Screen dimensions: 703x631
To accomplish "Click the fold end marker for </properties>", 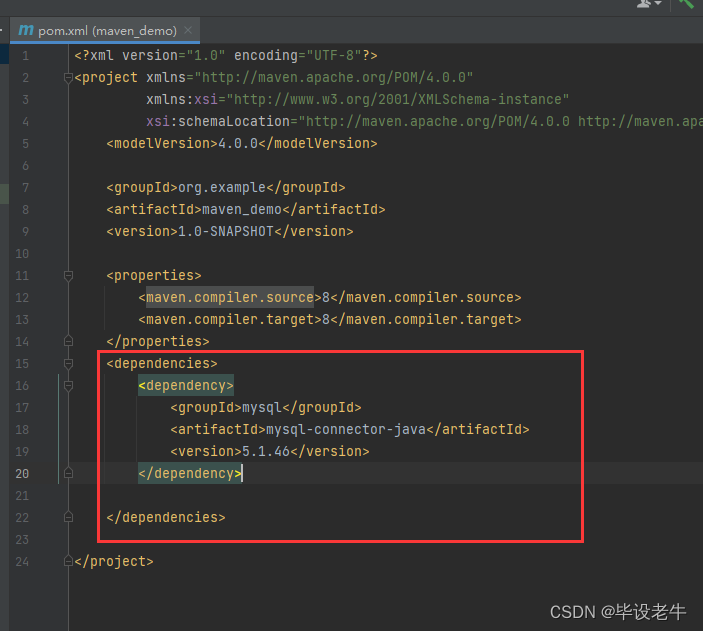I will [x=68, y=341].
